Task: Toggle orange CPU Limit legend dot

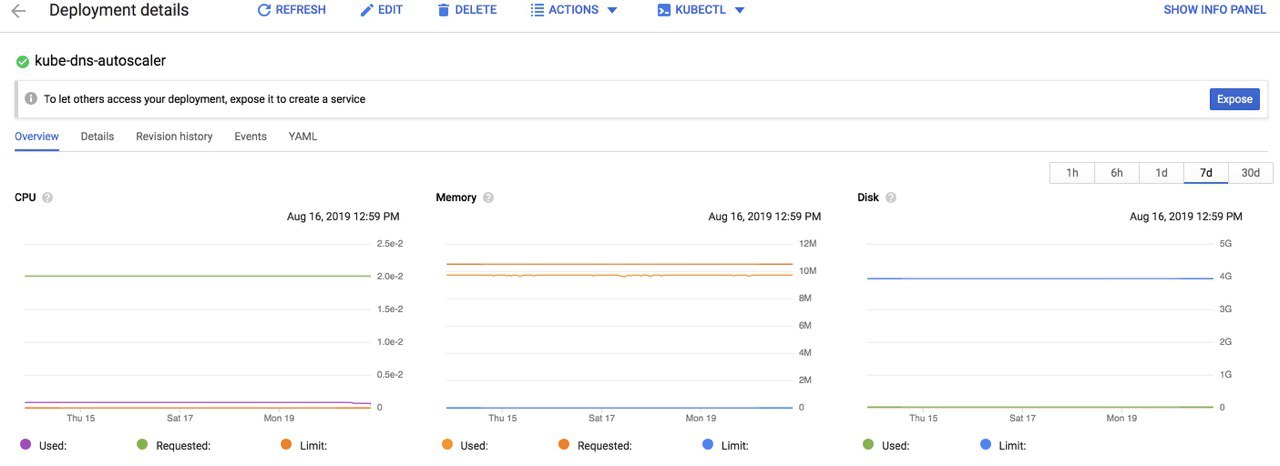Action: tap(285, 444)
